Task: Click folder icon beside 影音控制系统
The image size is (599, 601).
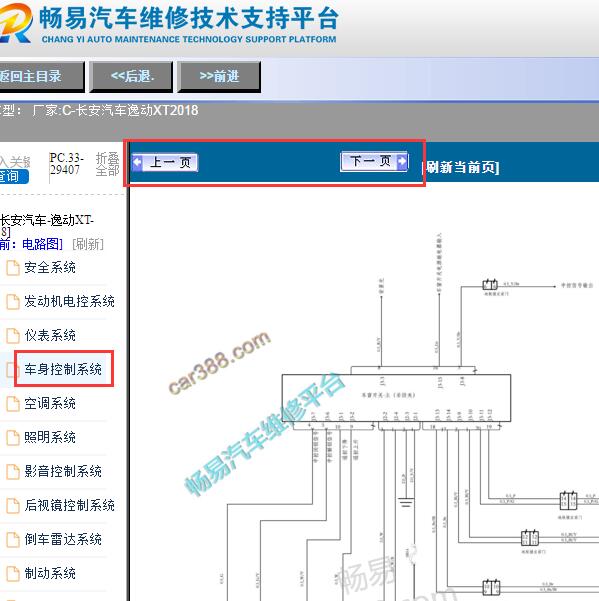Action: click(13, 472)
